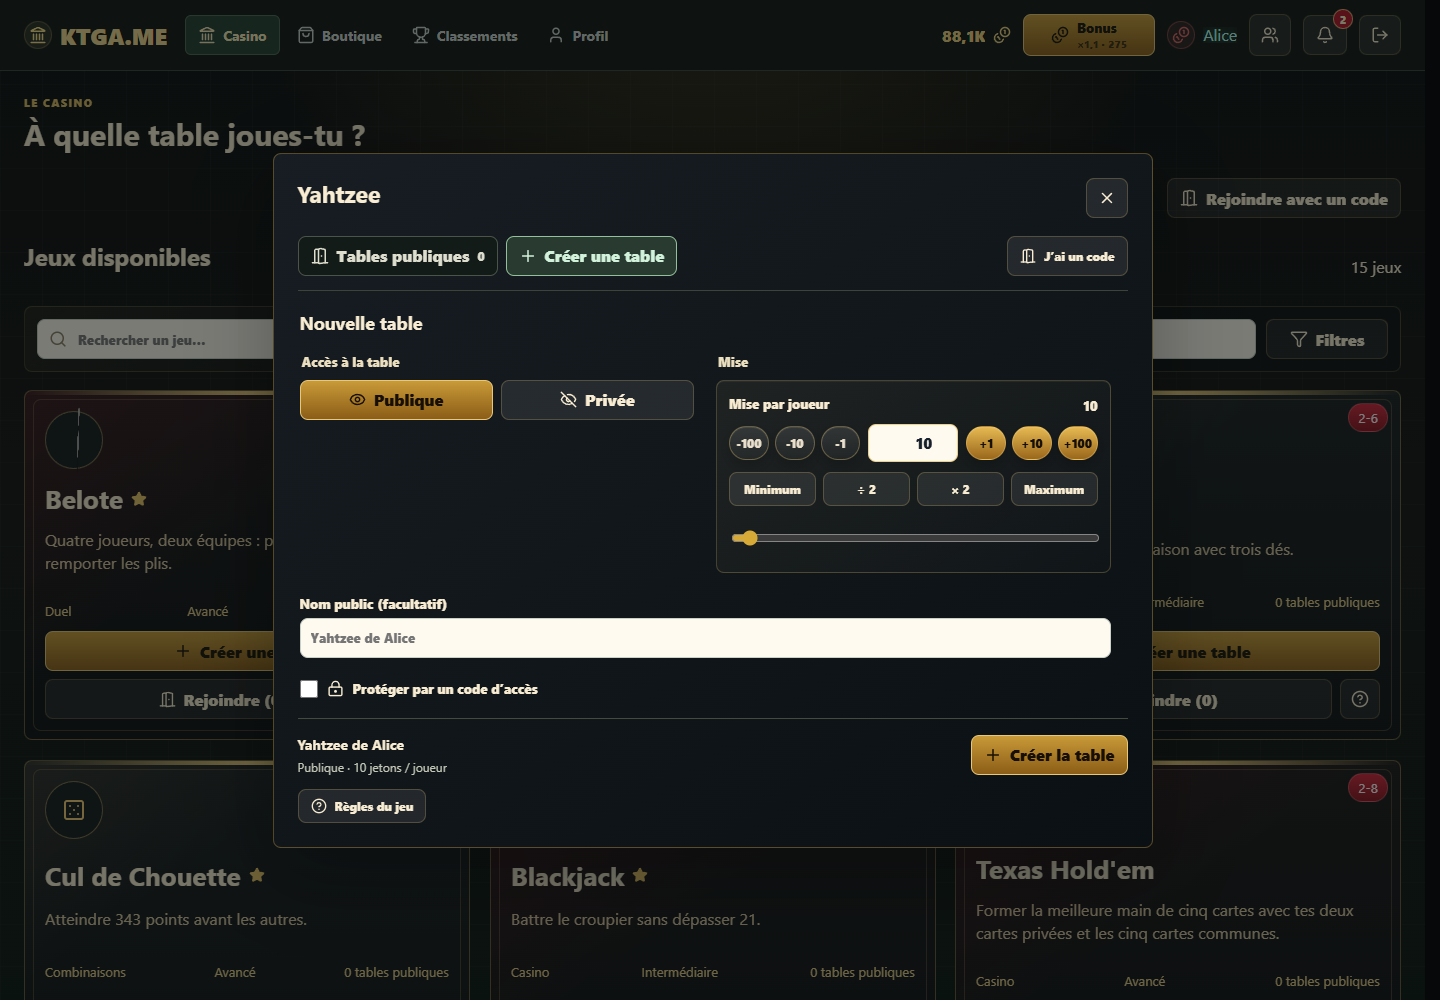Decrease stake by 100
Screen dimensions: 1440x1000
point(749,443)
